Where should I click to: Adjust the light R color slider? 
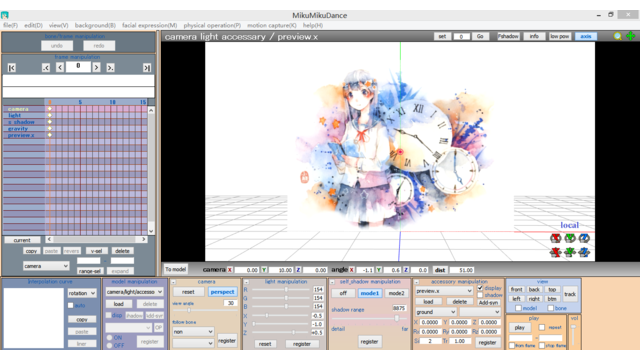[x=281, y=289]
